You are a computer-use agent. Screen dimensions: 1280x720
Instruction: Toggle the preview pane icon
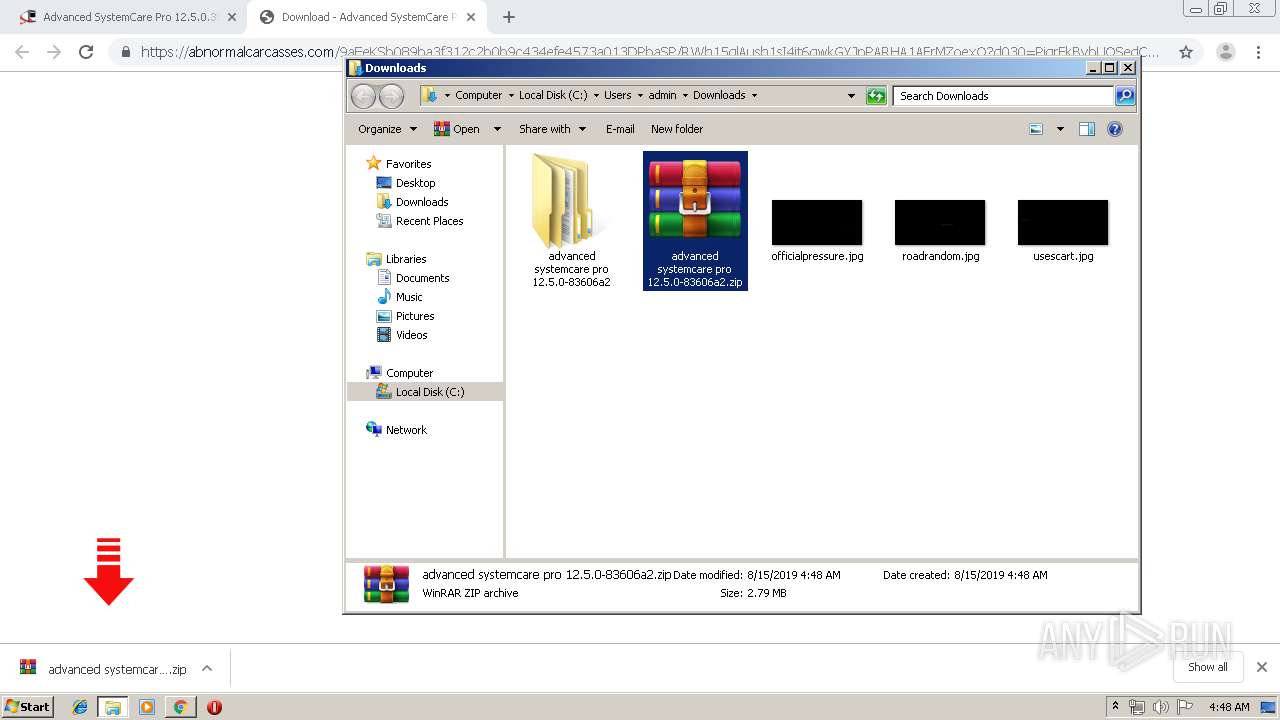1087,129
